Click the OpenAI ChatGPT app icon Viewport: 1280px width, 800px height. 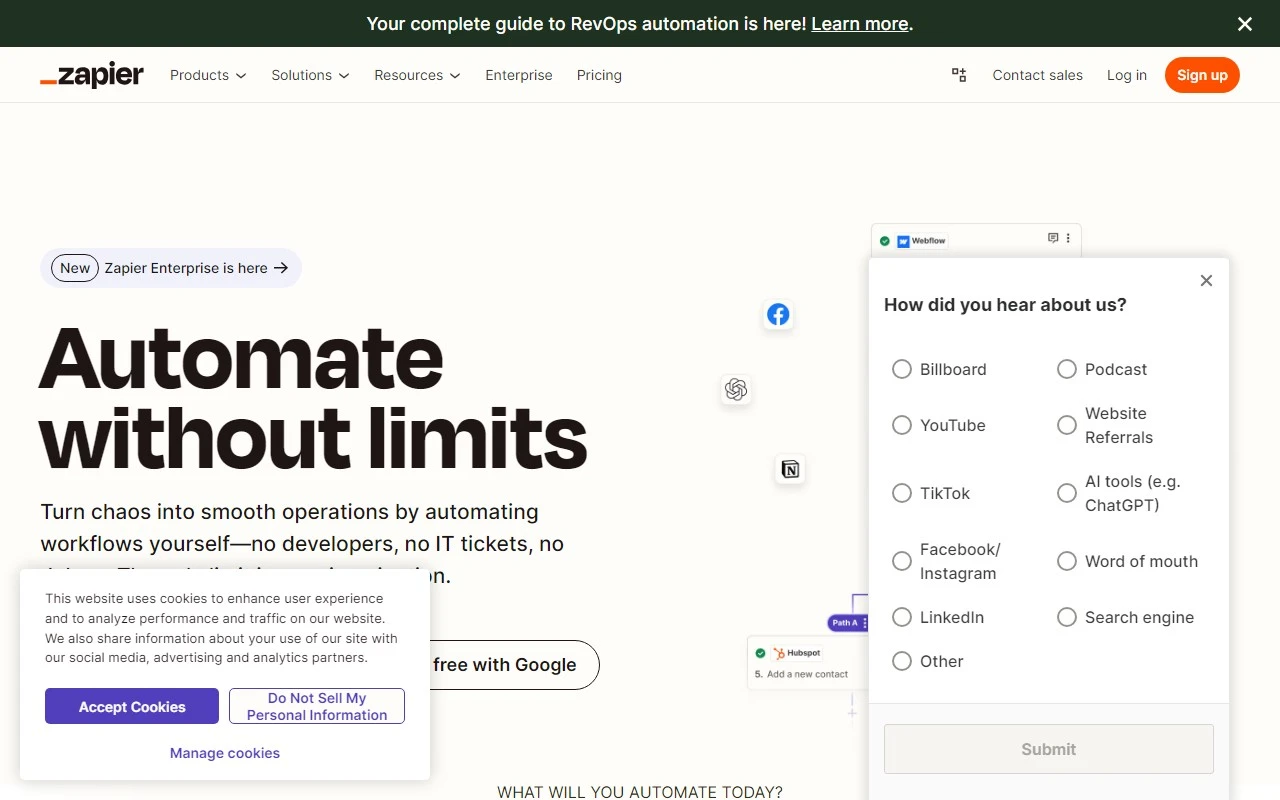[736, 389]
